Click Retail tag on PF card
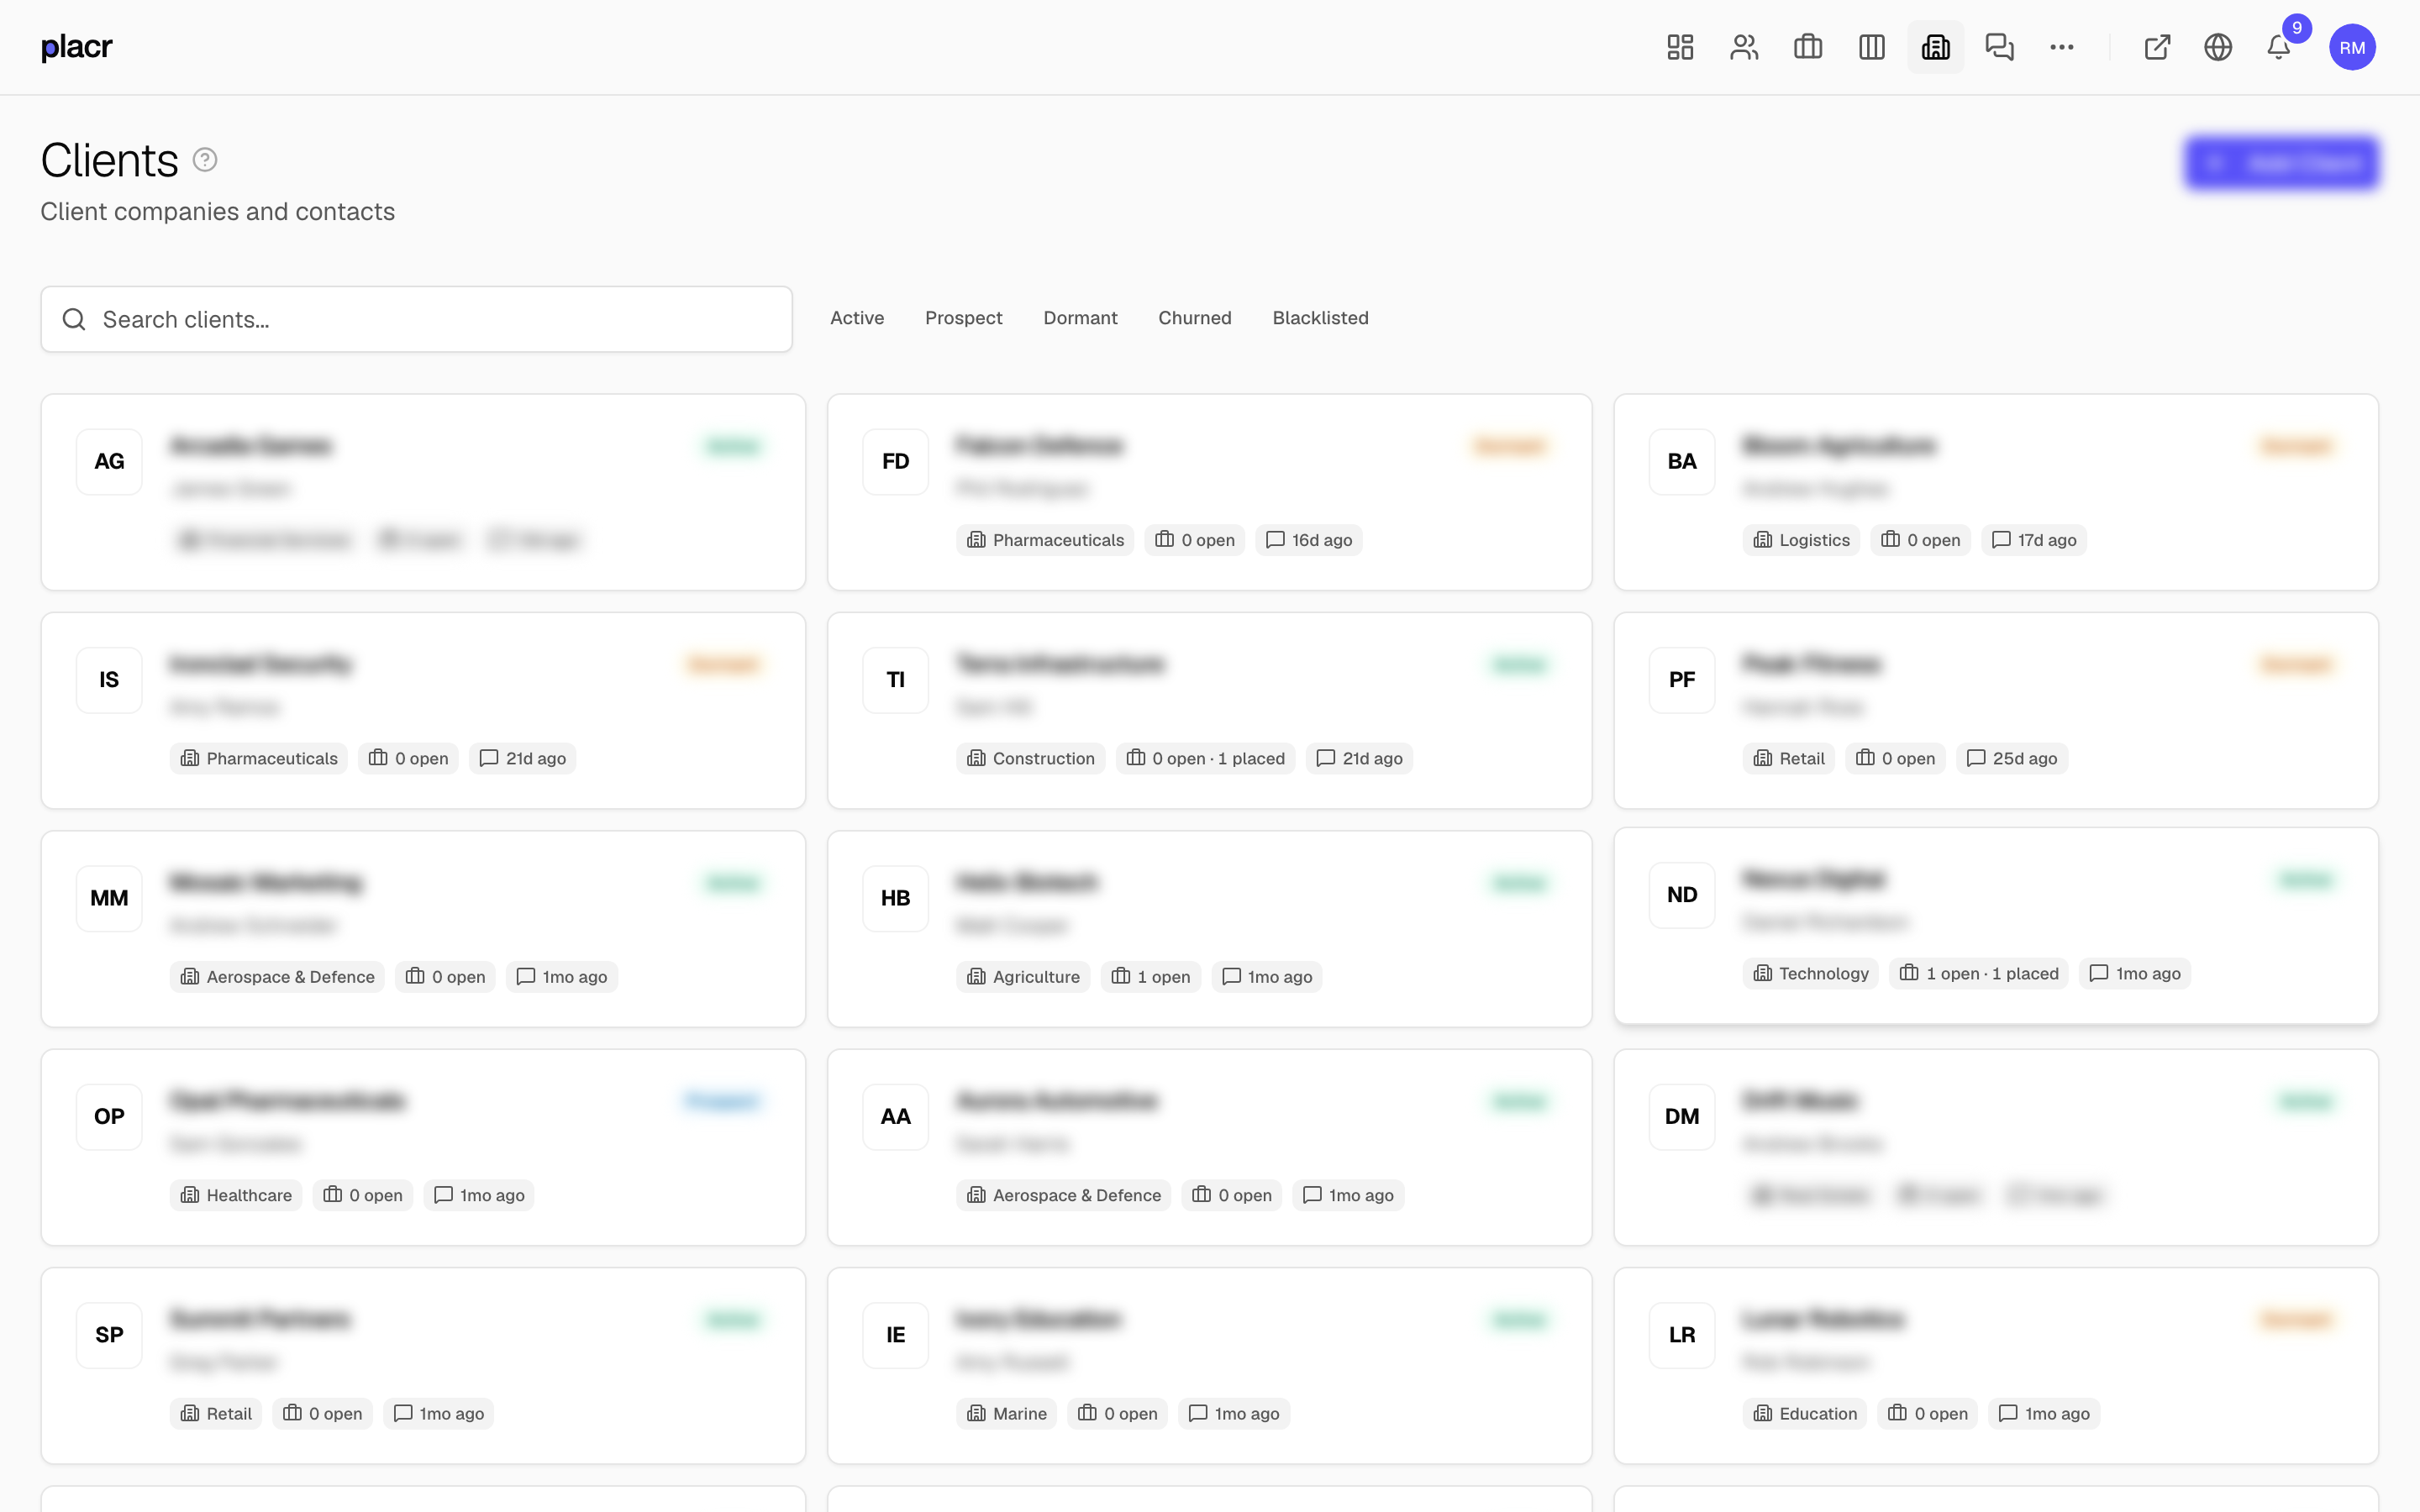2420x1512 pixels. pos(1788,758)
